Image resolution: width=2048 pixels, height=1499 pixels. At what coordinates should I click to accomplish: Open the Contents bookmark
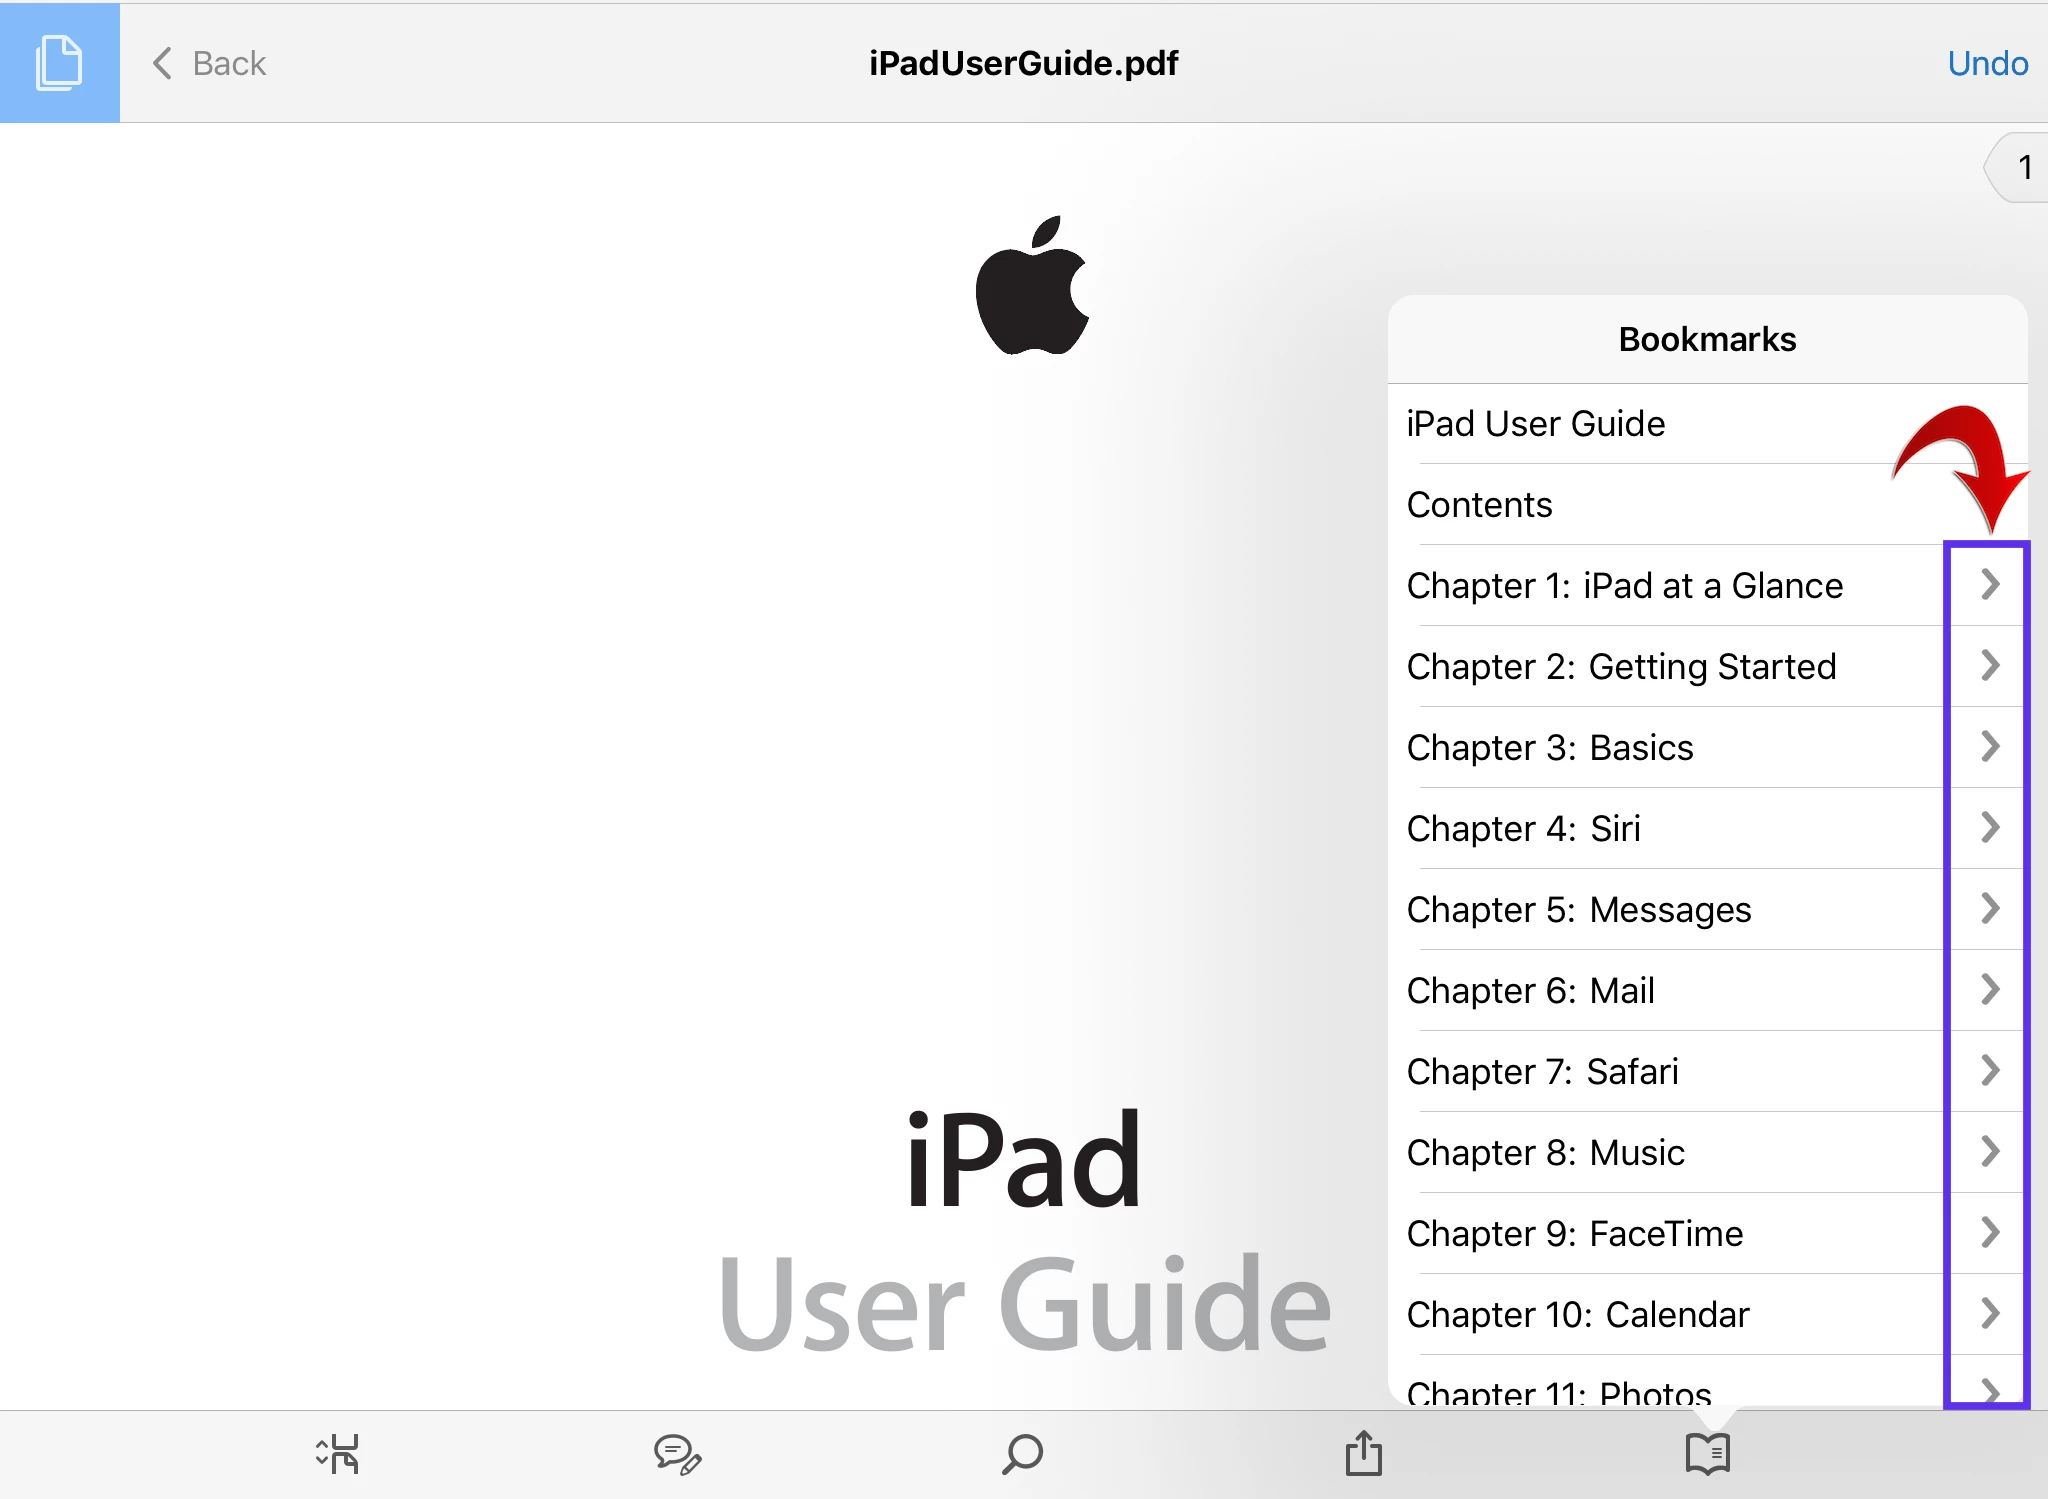point(1479,505)
